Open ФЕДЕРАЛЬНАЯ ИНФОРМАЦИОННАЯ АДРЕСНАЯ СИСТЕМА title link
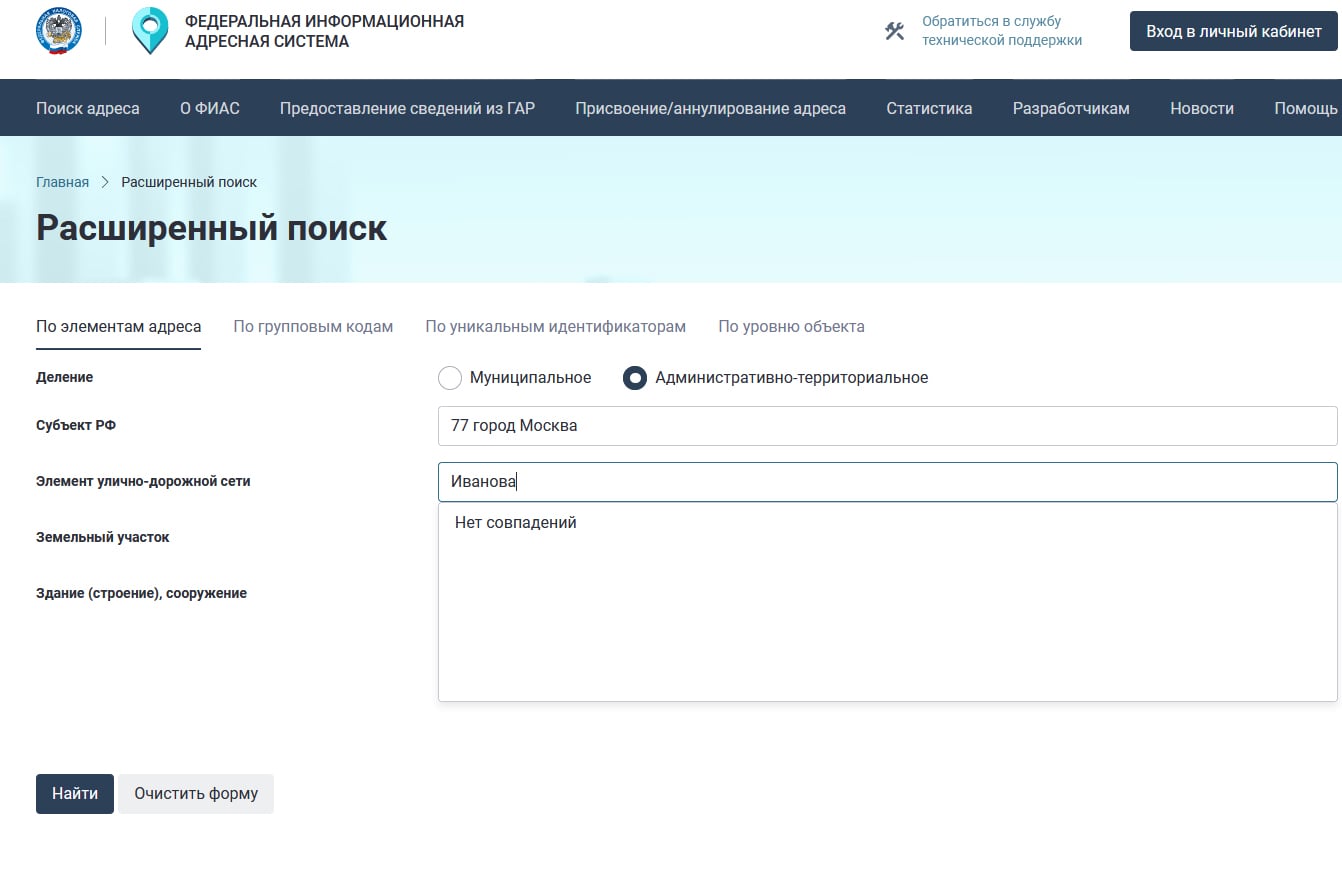 [x=324, y=31]
